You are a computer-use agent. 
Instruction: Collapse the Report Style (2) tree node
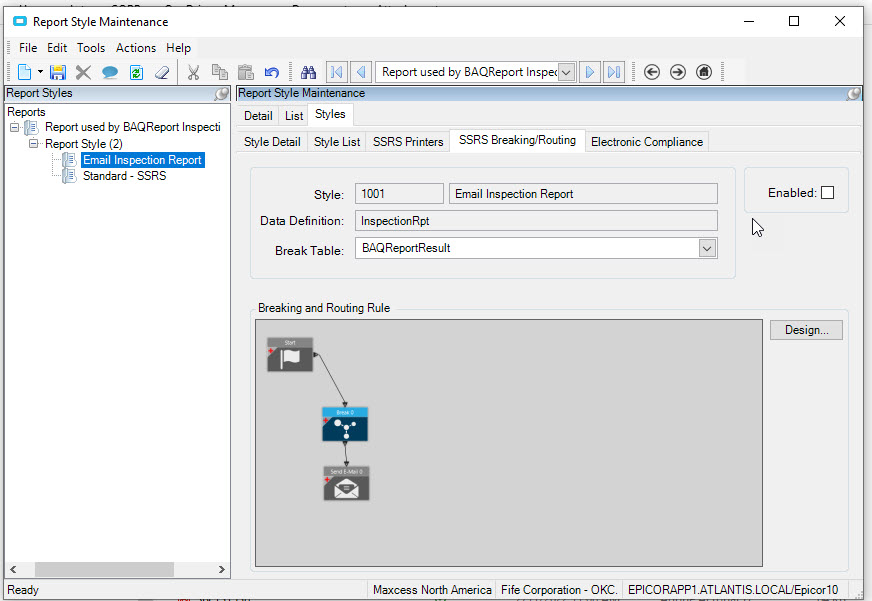point(34,144)
